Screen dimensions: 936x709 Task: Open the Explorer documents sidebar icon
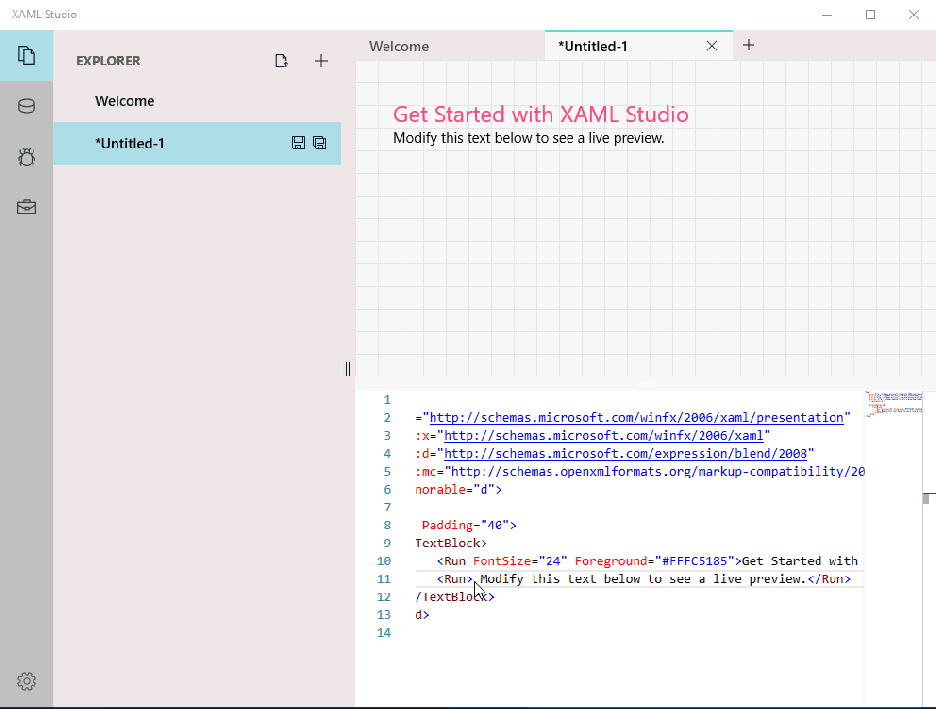point(26,55)
